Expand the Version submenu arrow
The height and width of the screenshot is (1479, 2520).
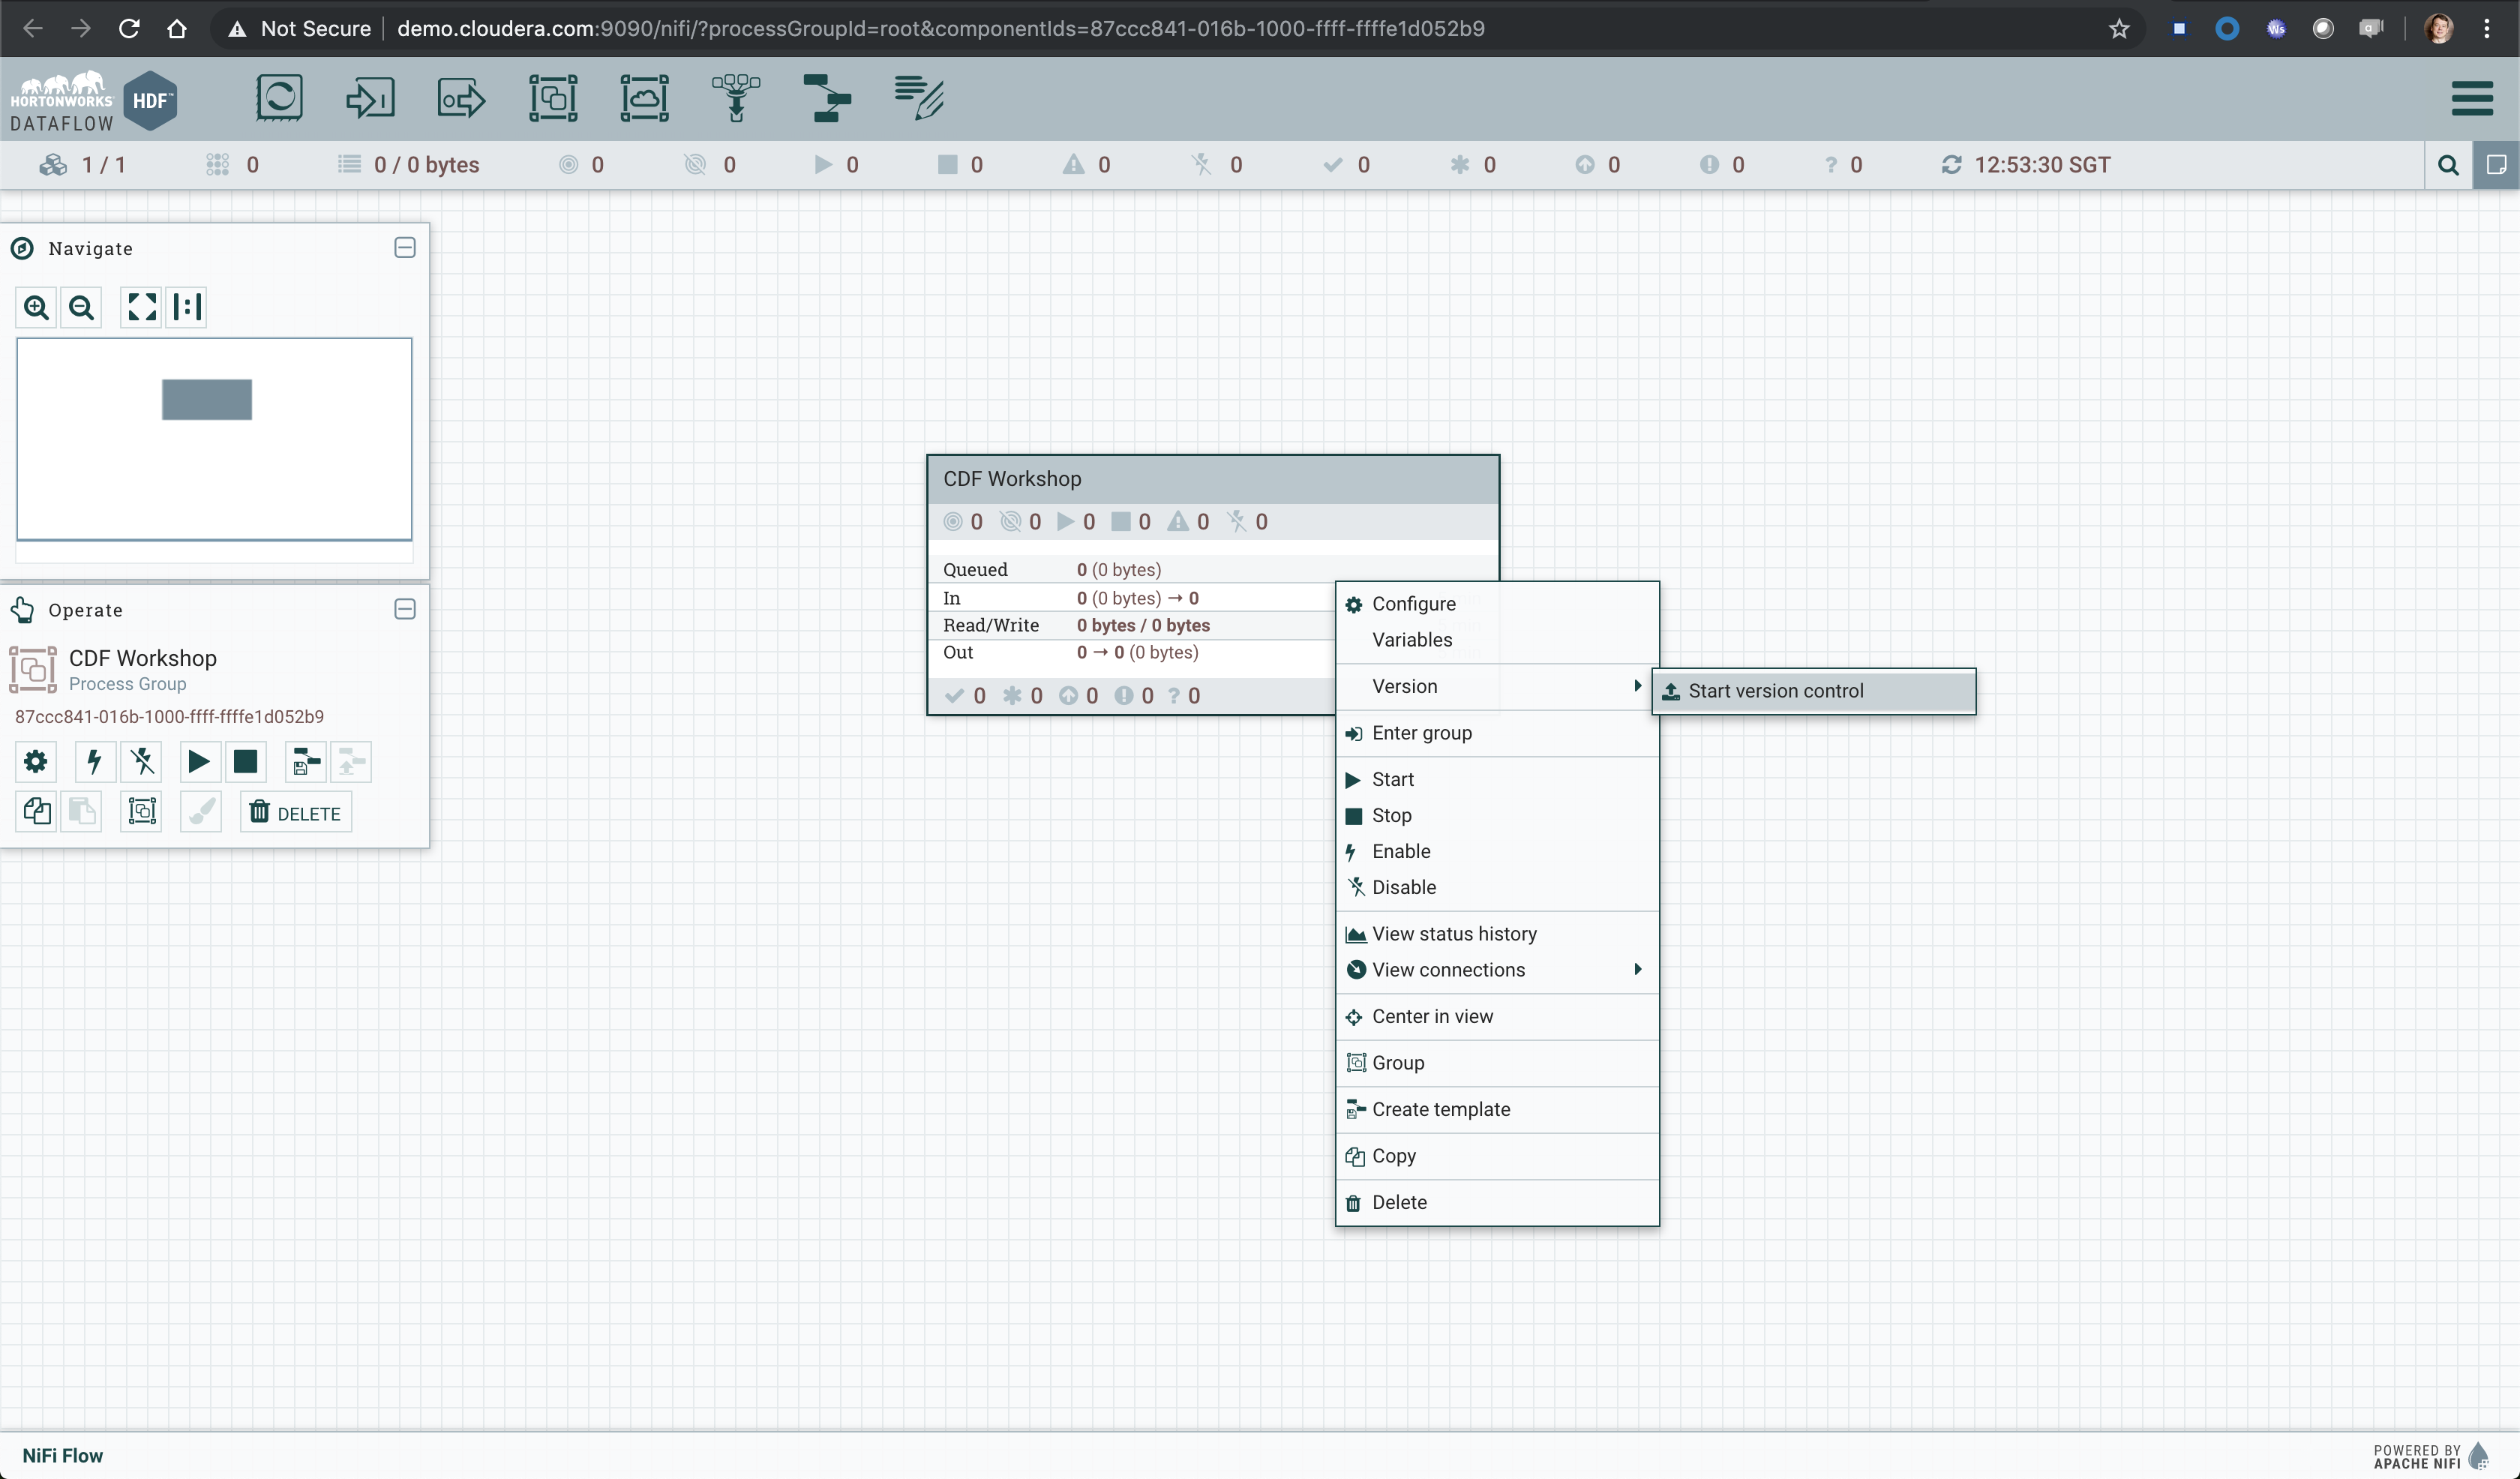tap(1635, 687)
